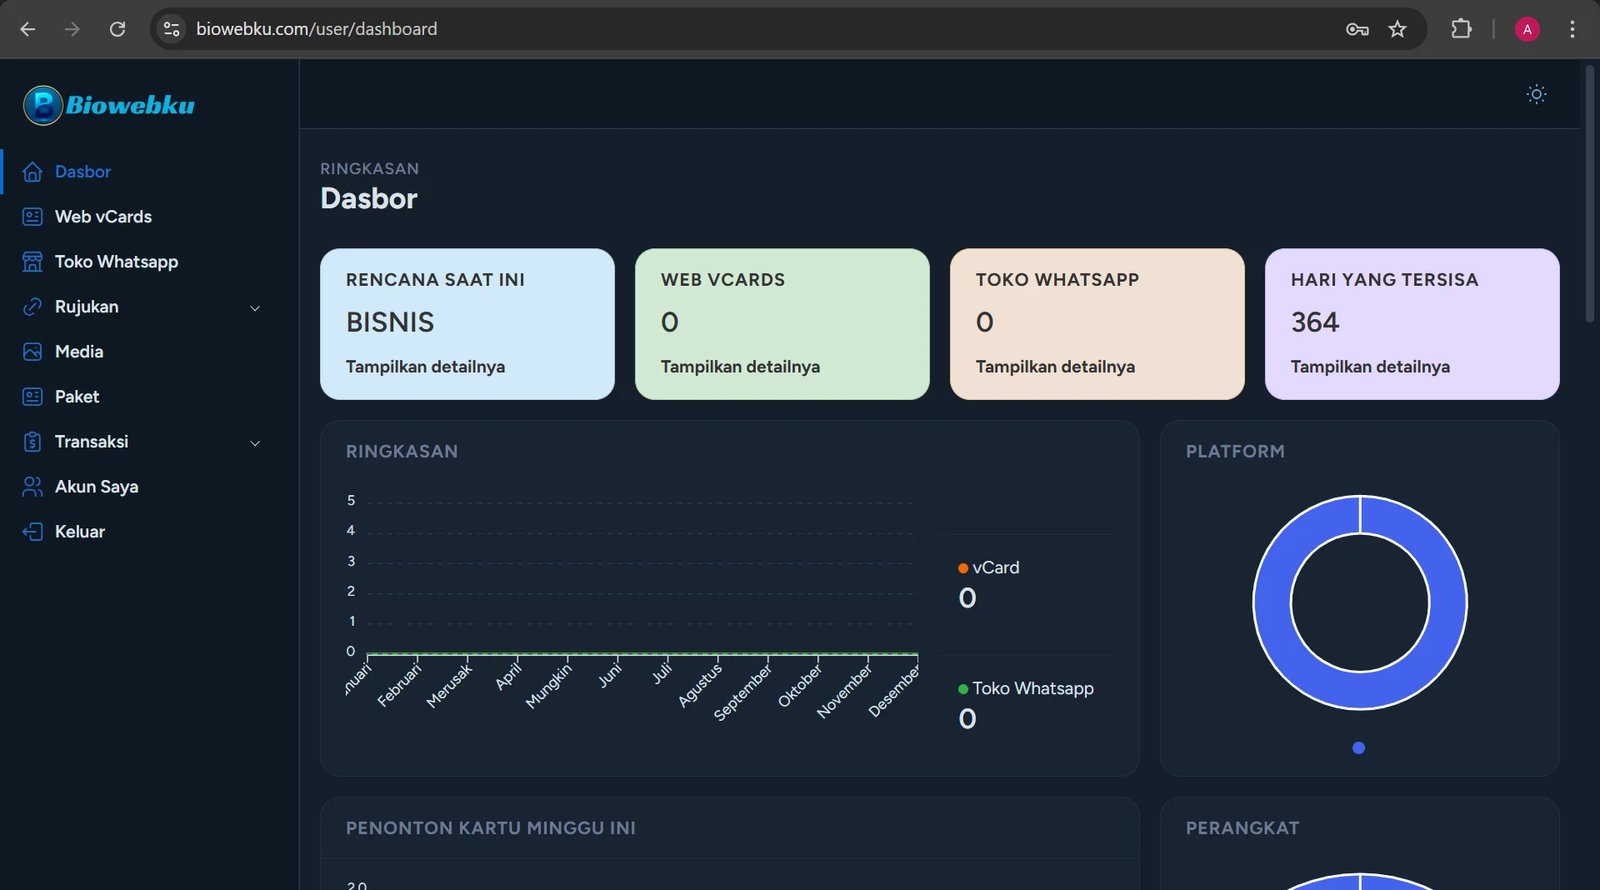1600x890 pixels.
Task: Click the BISNIS plan text
Action: pyautogui.click(x=390, y=322)
